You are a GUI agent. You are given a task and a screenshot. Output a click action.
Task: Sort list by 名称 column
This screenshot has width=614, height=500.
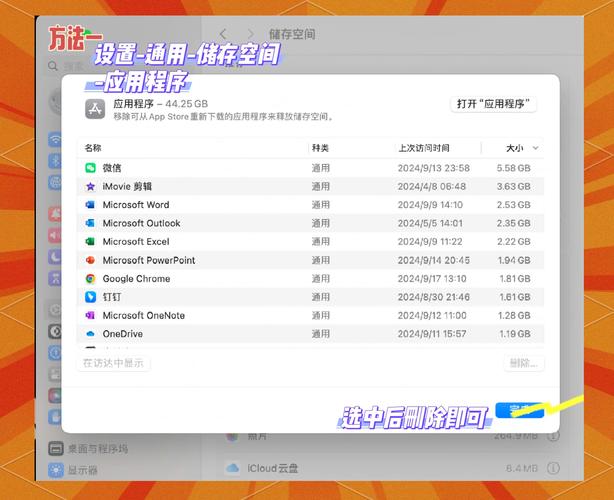pos(93,148)
